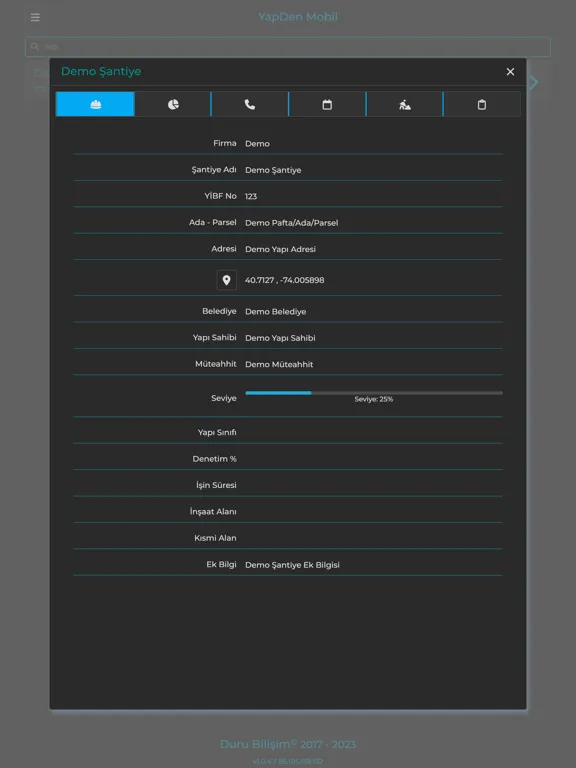This screenshot has height=768, width=576.
Task: Open the construction worker digging tab
Action: click(x=405, y=104)
